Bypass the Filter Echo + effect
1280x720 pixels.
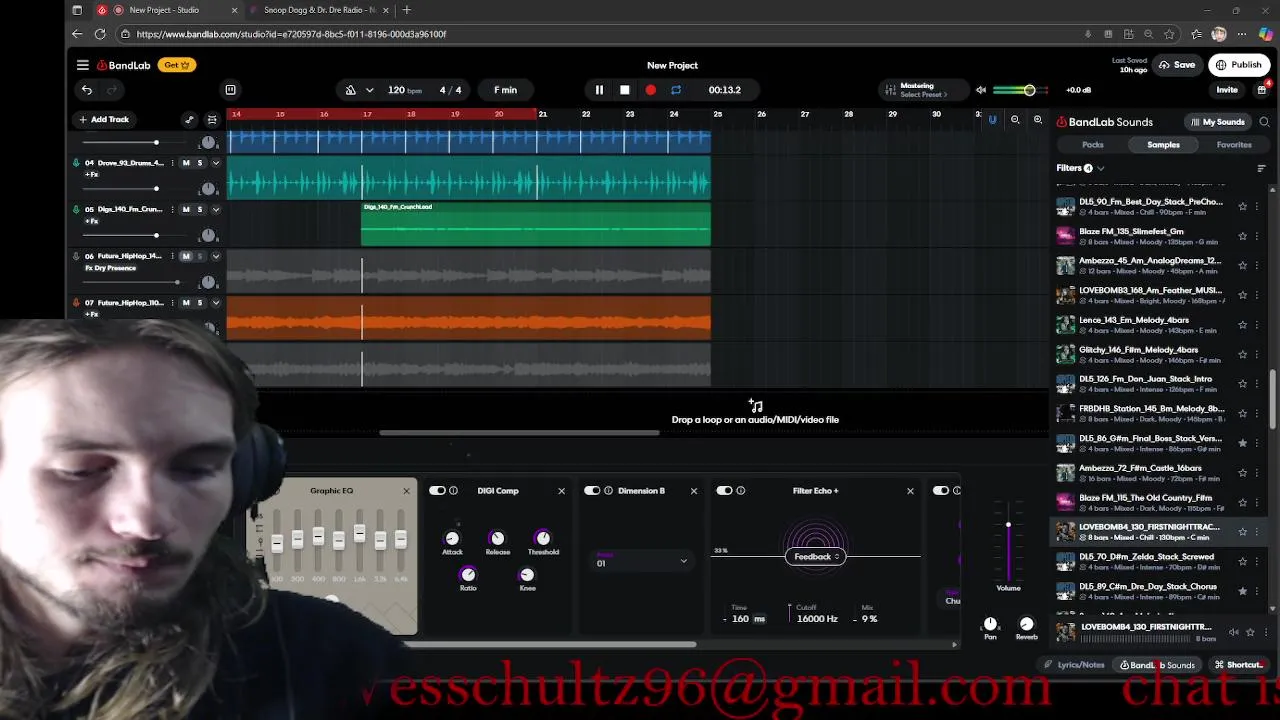point(724,491)
